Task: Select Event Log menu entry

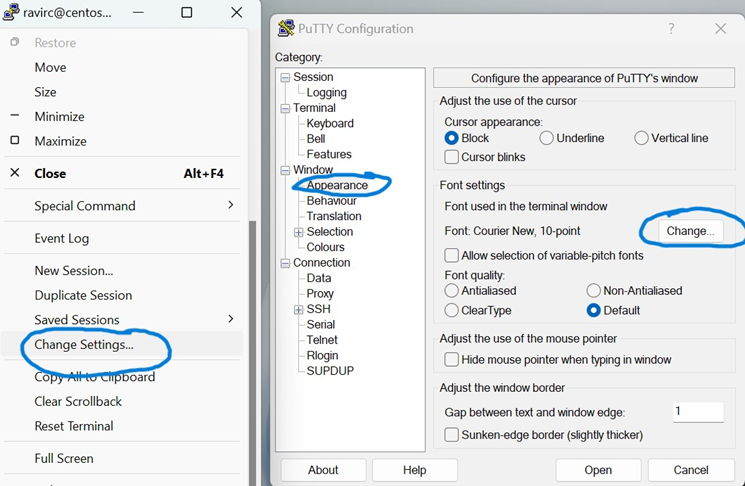Action: [123, 238]
